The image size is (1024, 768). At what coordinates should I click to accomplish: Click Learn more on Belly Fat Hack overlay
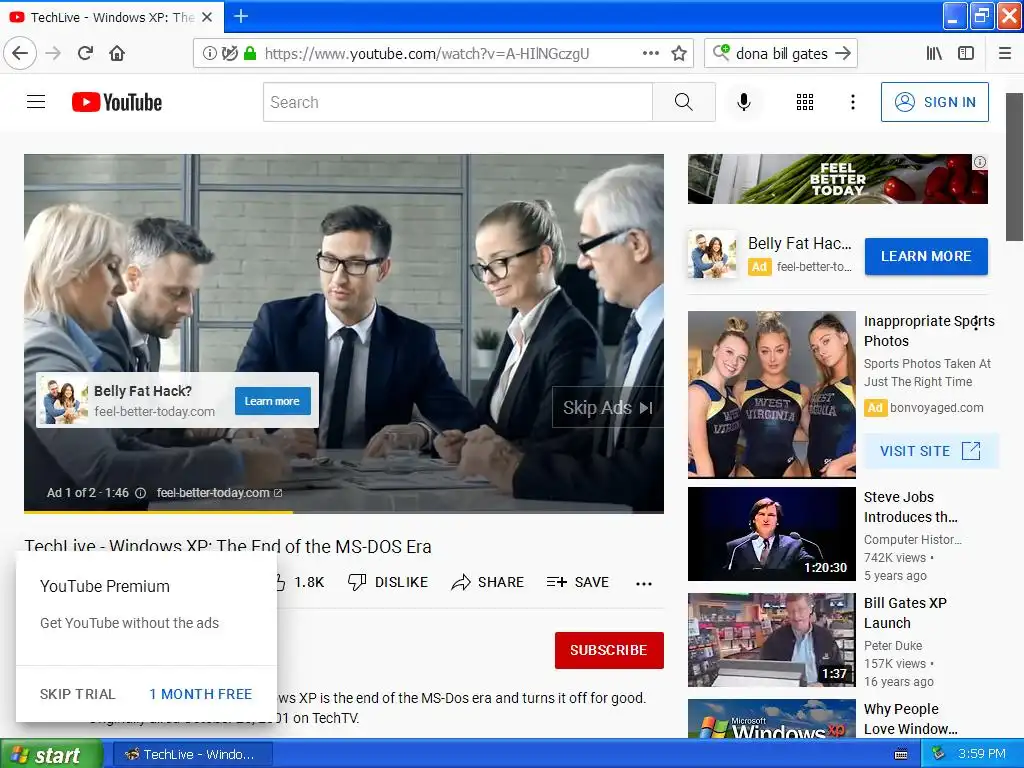coord(272,401)
